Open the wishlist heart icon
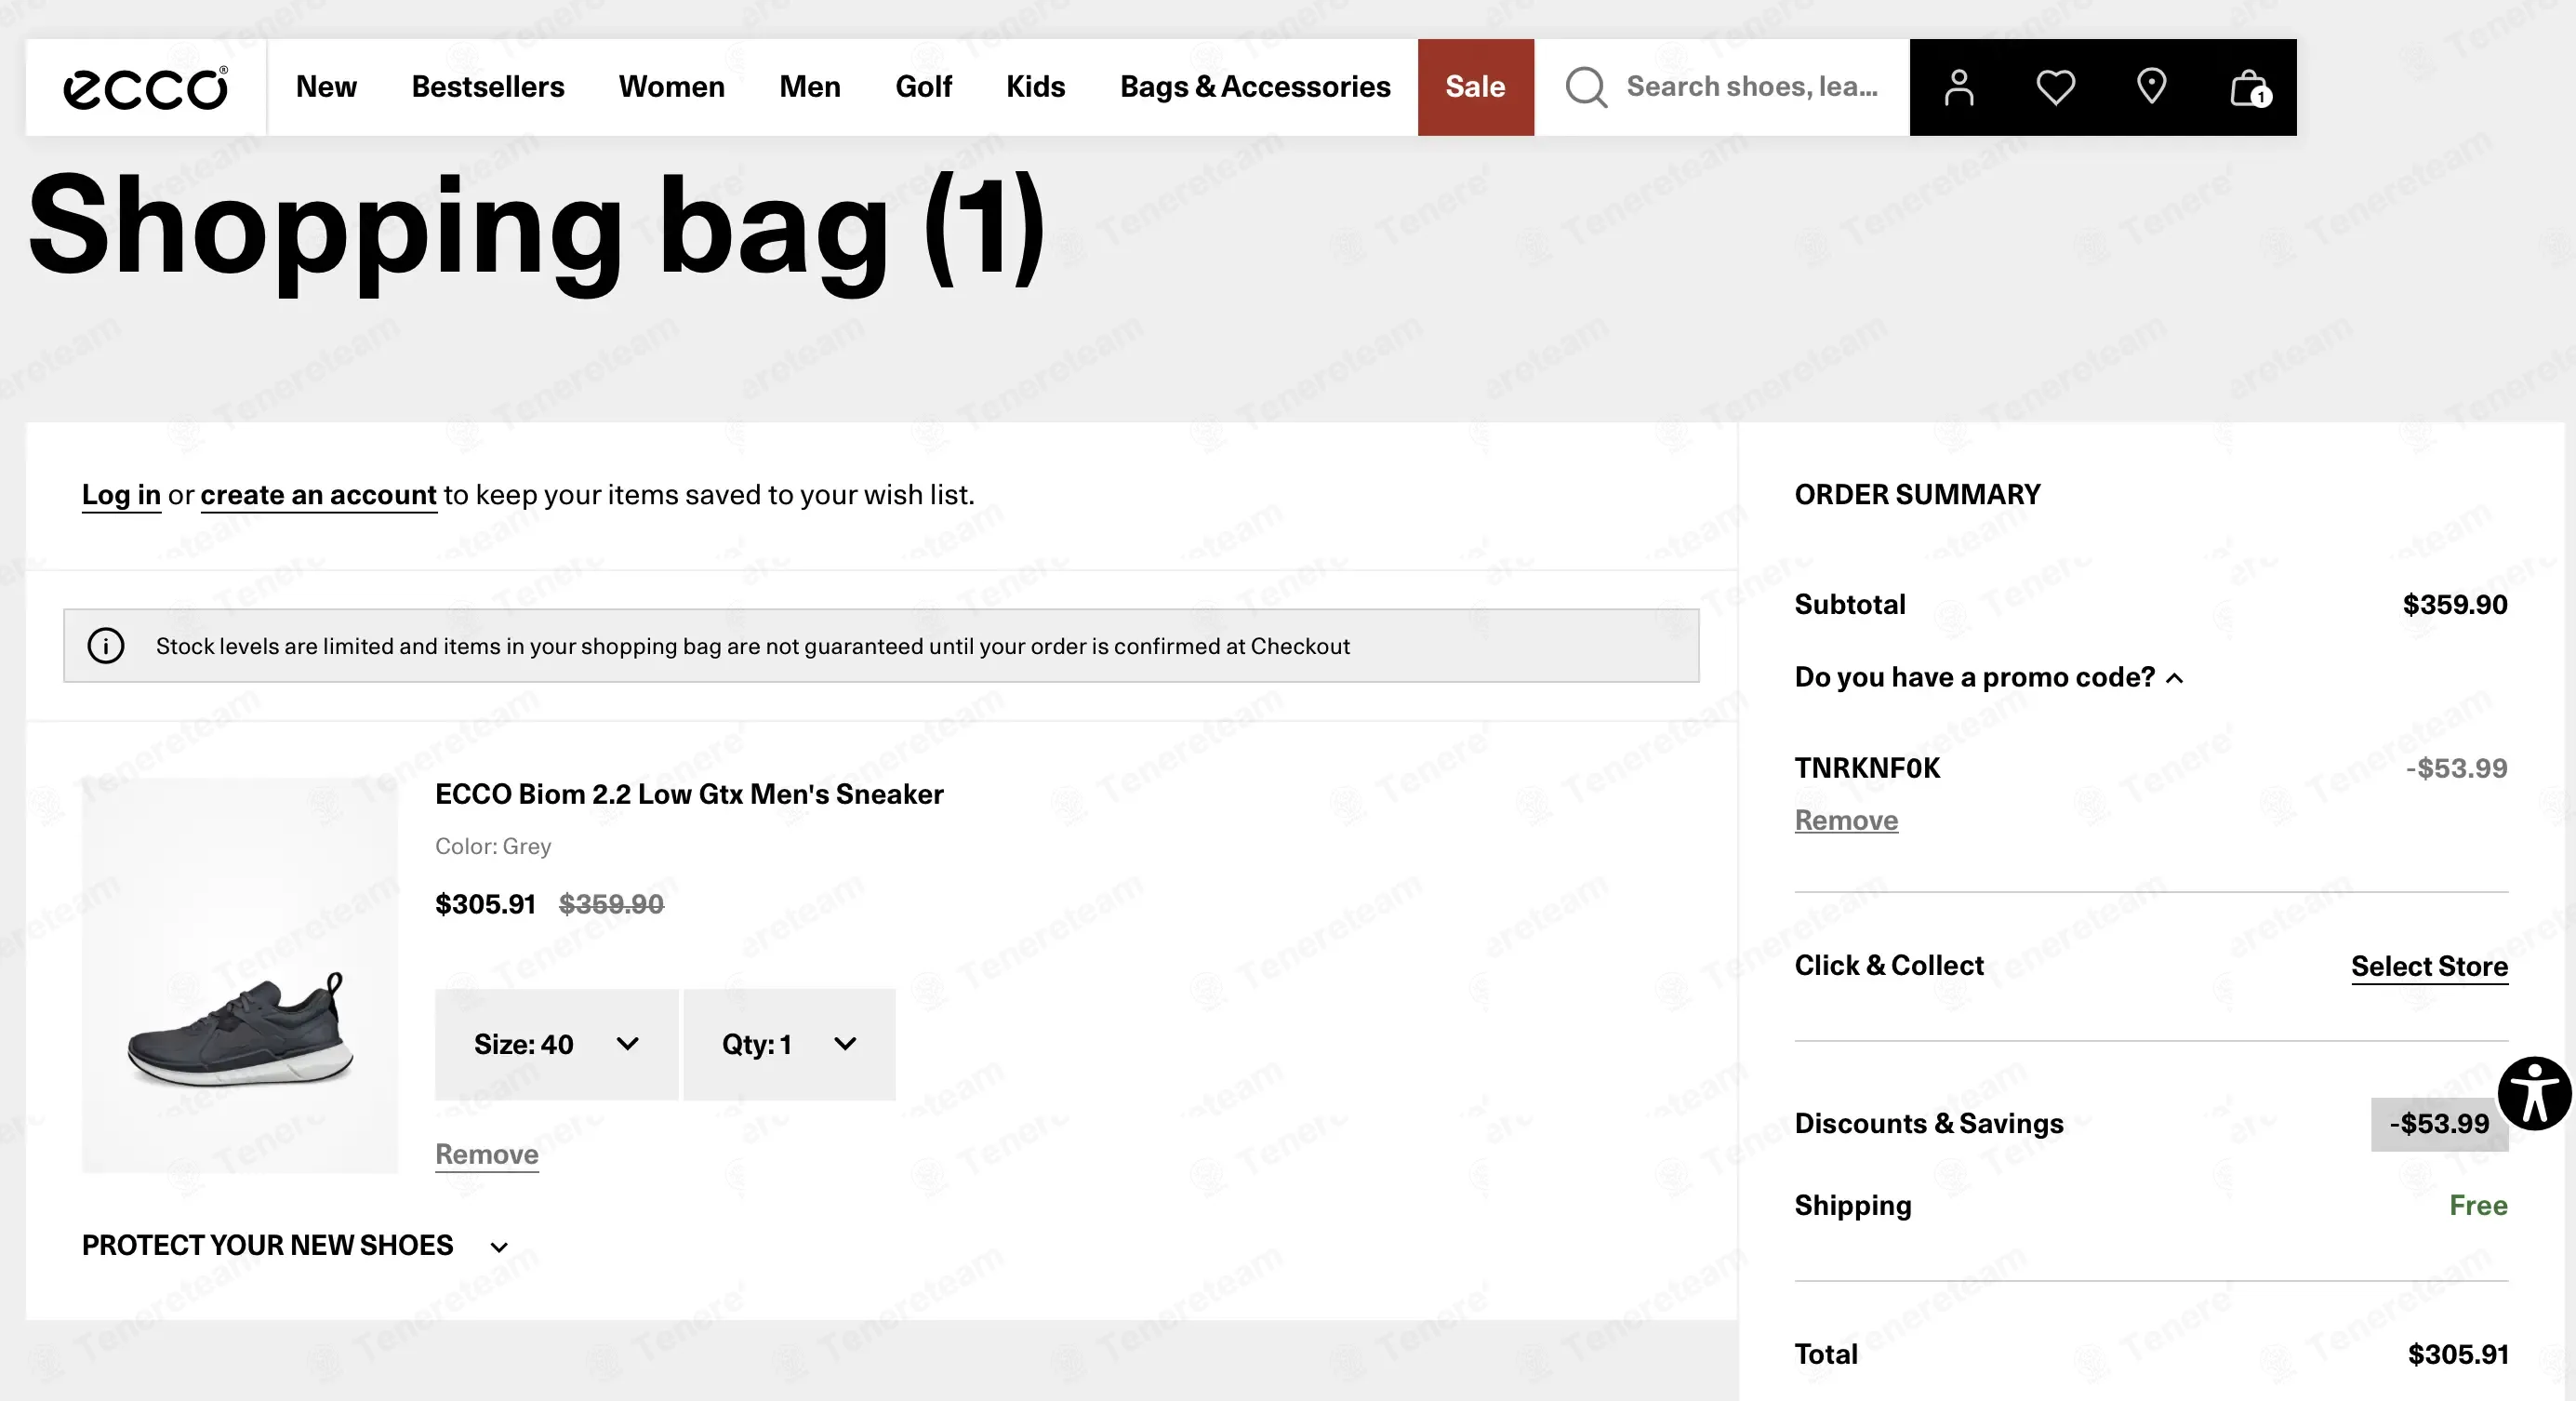This screenshot has width=2576, height=1401. point(2055,87)
